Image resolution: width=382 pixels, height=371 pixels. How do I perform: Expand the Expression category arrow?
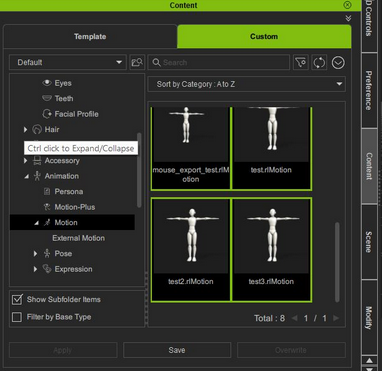[35, 269]
